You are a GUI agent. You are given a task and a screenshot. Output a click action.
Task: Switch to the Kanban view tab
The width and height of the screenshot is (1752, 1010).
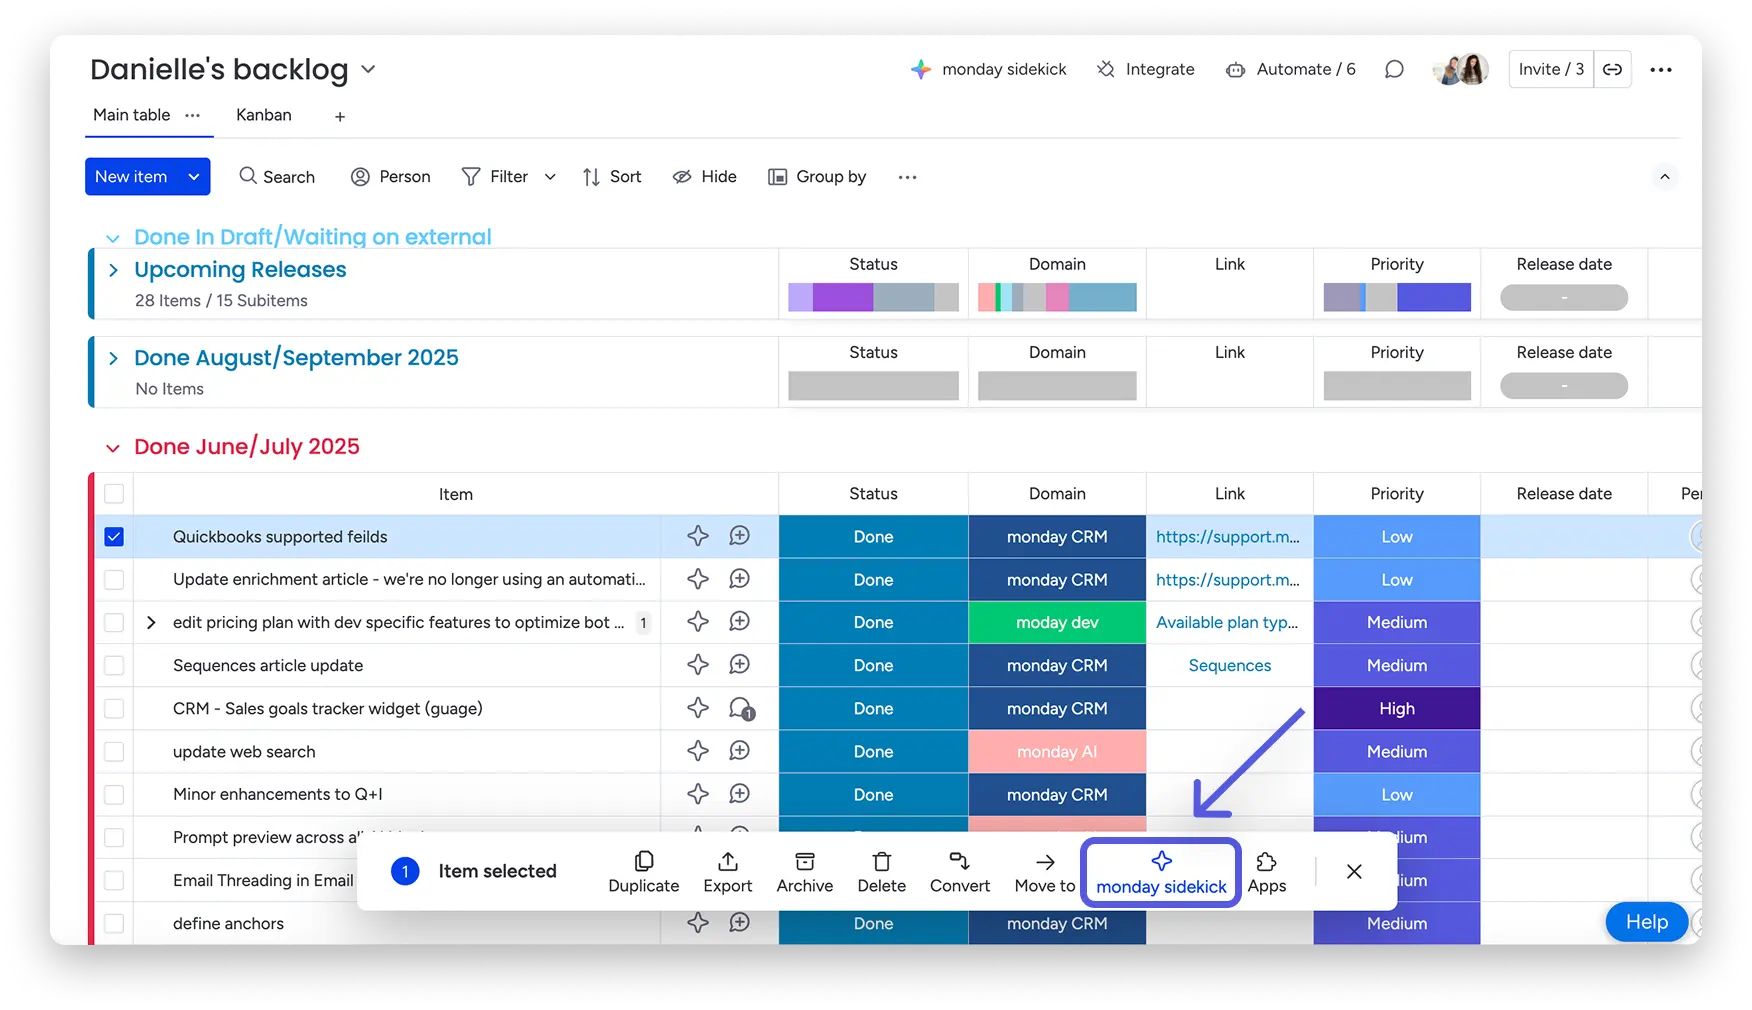coord(264,115)
